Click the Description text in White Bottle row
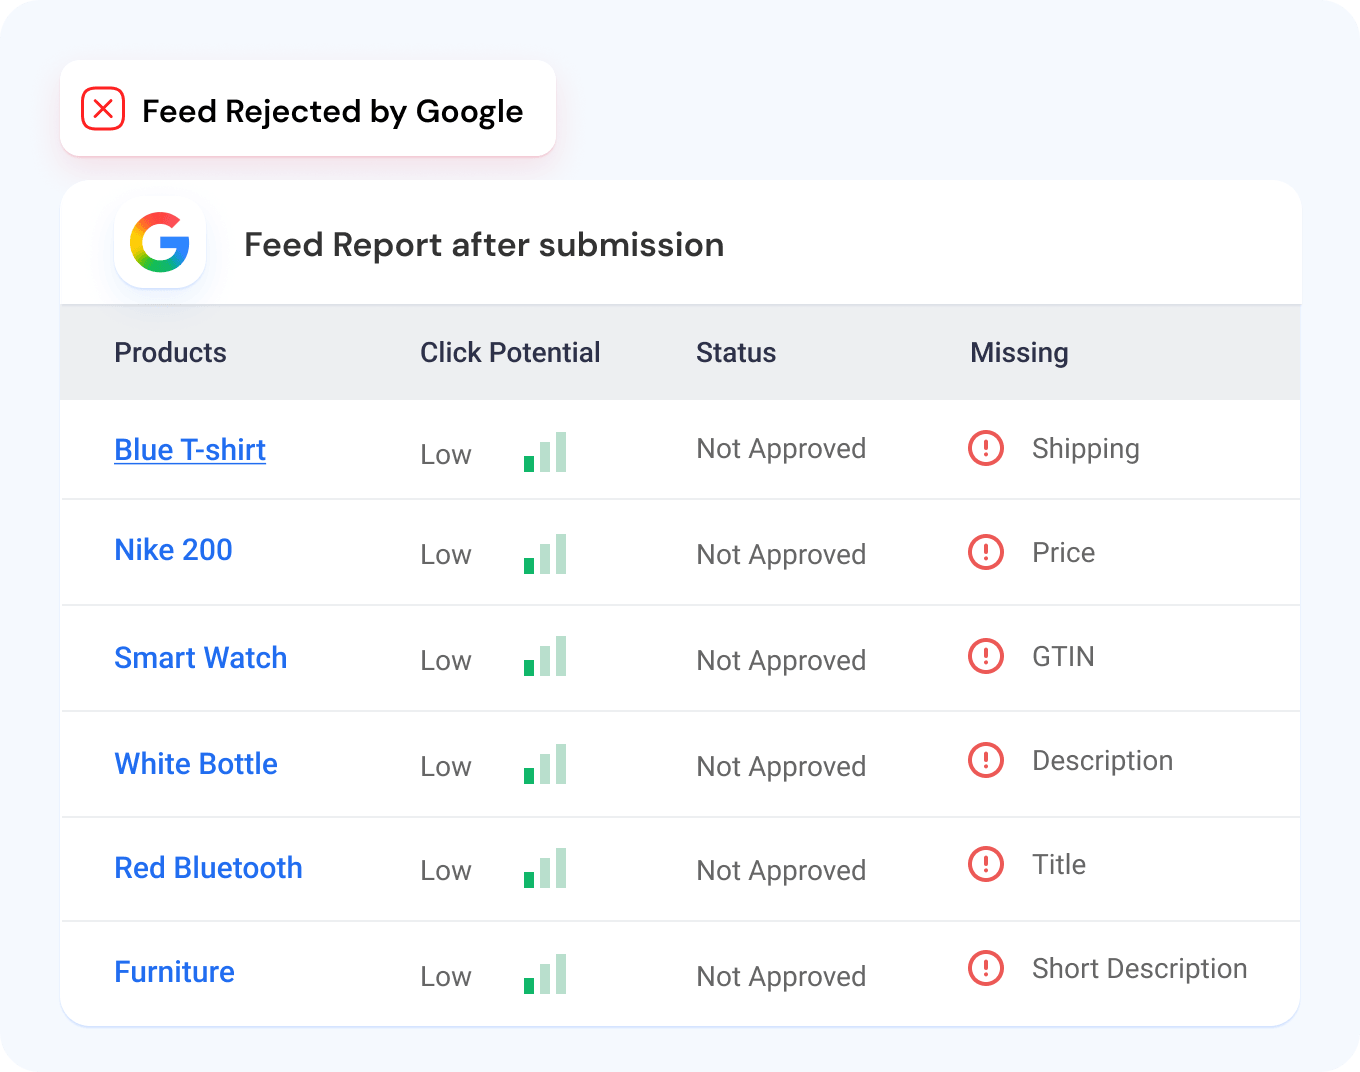The width and height of the screenshot is (1360, 1072). [x=1103, y=762]
